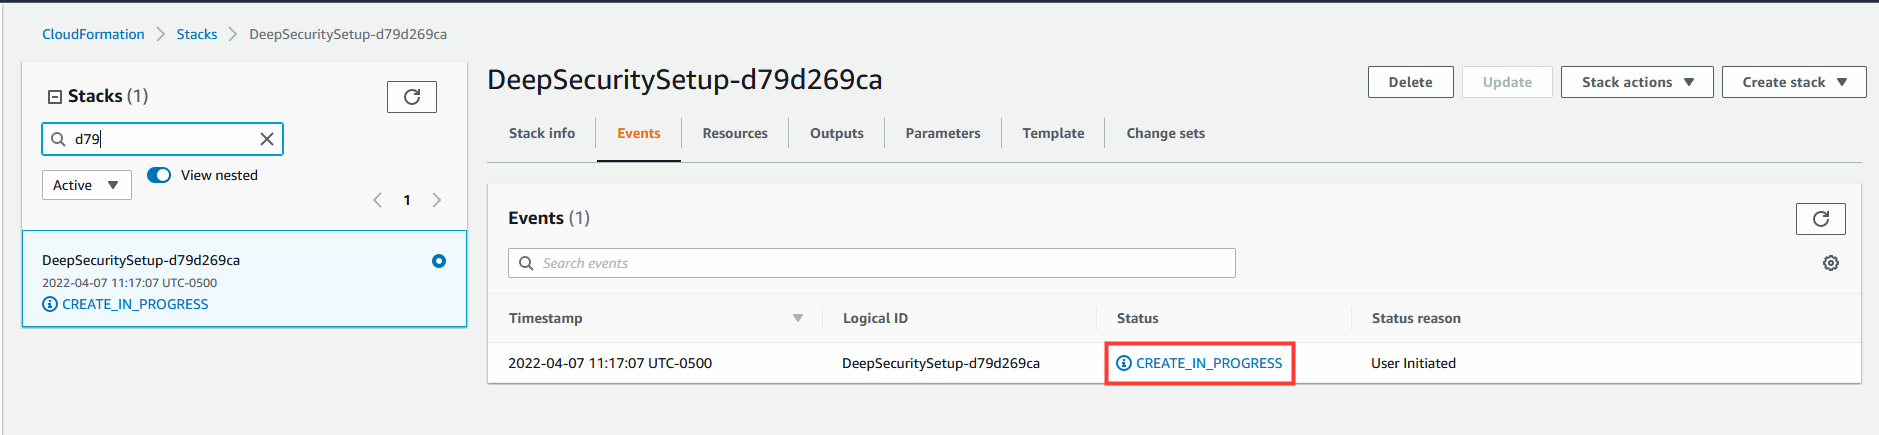
Task: Refresh the Stacks list
Action: pos(412,97)
